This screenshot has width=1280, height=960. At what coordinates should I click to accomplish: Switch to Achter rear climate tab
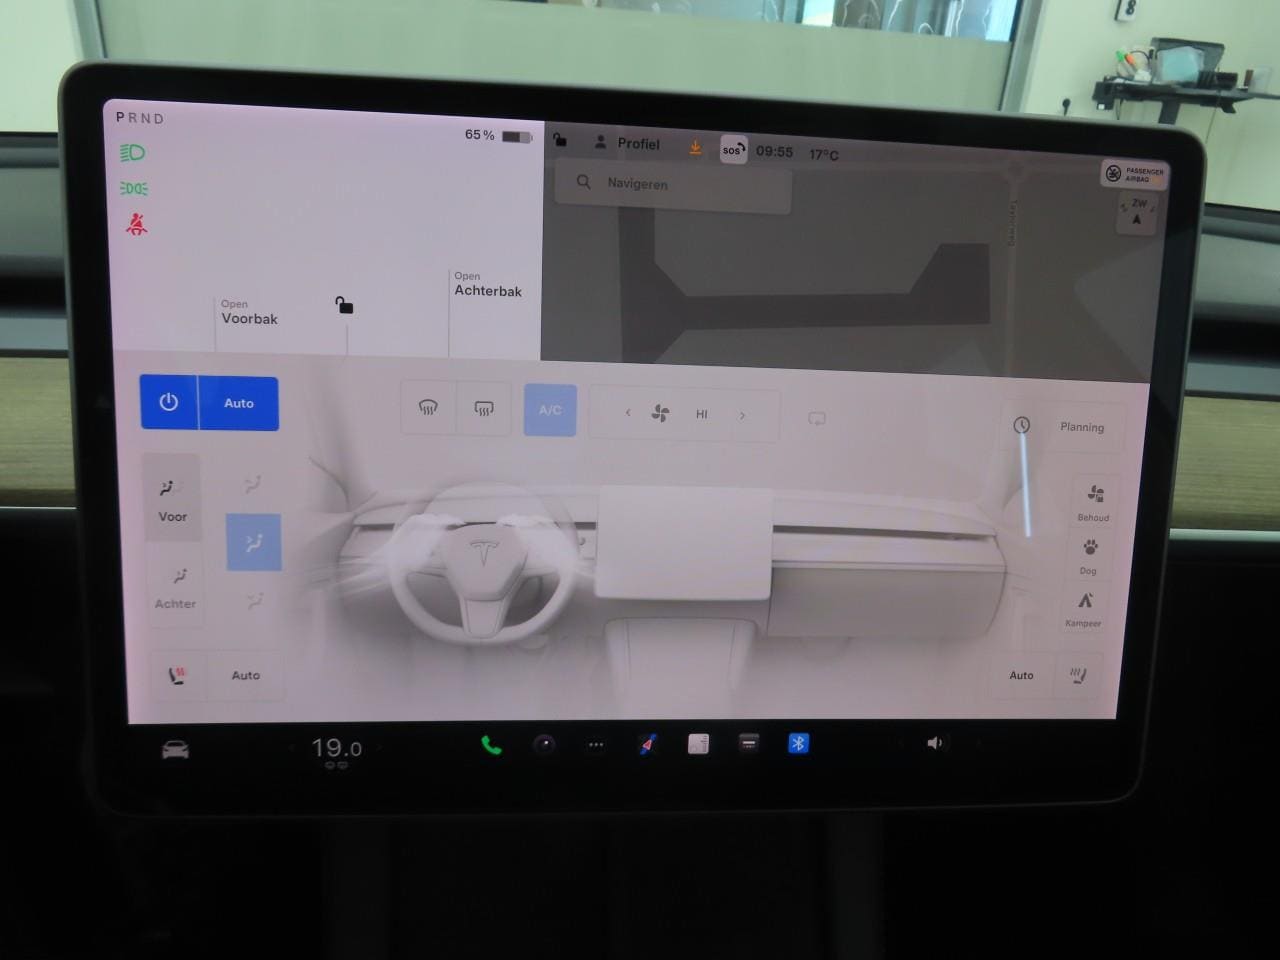coord(175,587)
